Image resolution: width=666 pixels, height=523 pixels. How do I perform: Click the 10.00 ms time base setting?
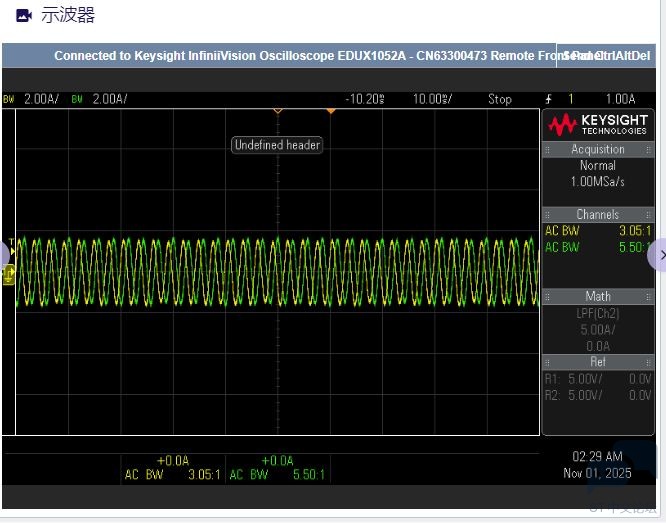point(432,99)
